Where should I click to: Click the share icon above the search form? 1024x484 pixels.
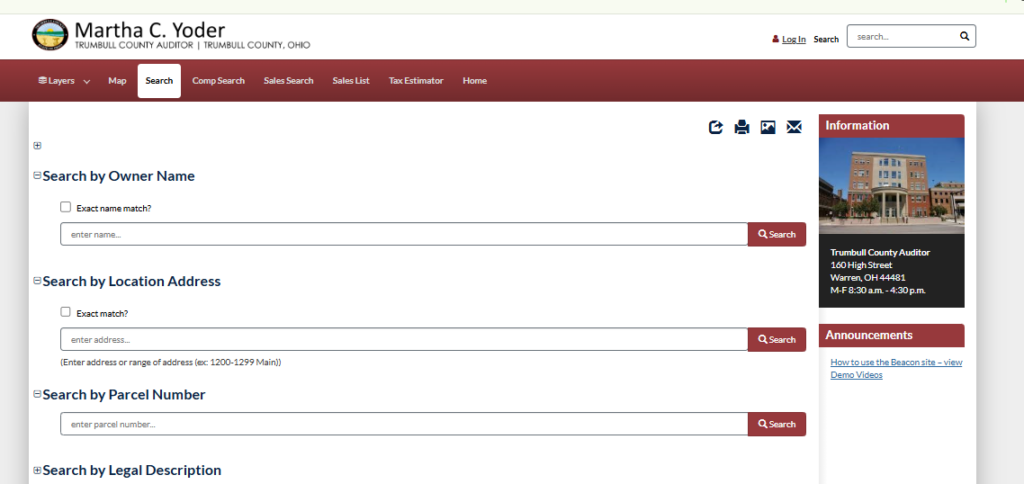tap(716, 127)
